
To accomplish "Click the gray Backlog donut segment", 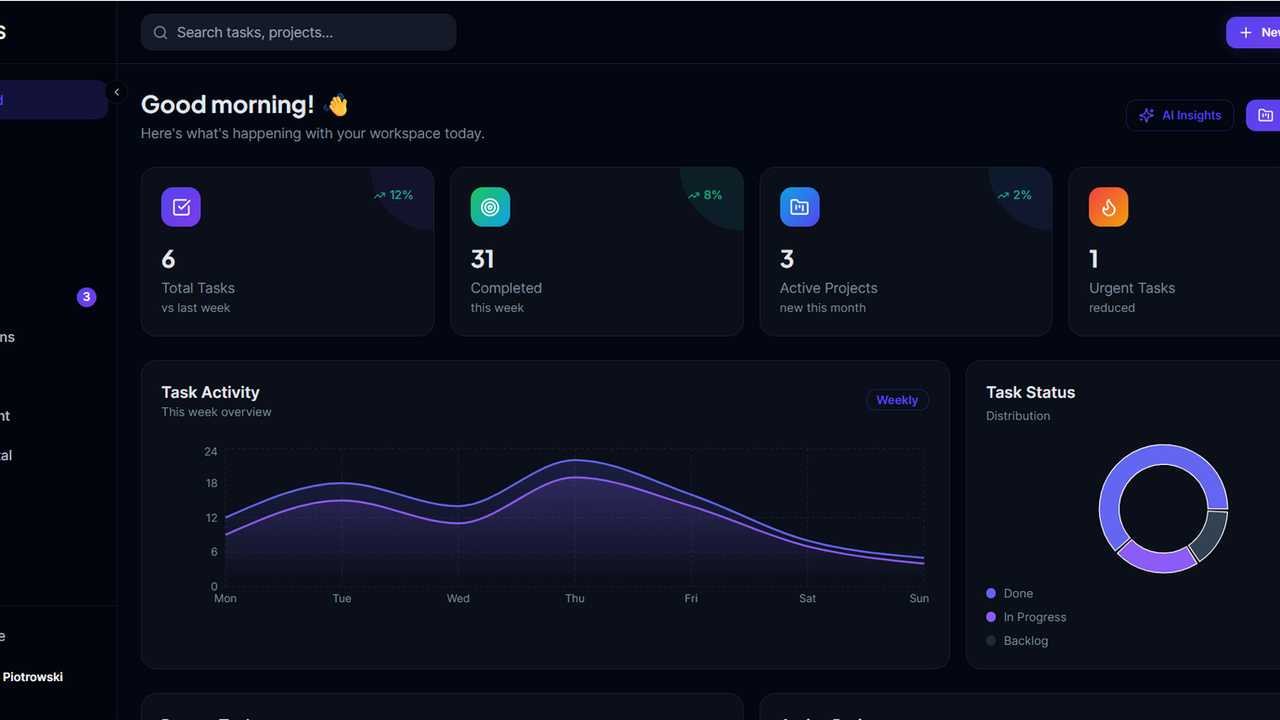I will (1212, 536).
